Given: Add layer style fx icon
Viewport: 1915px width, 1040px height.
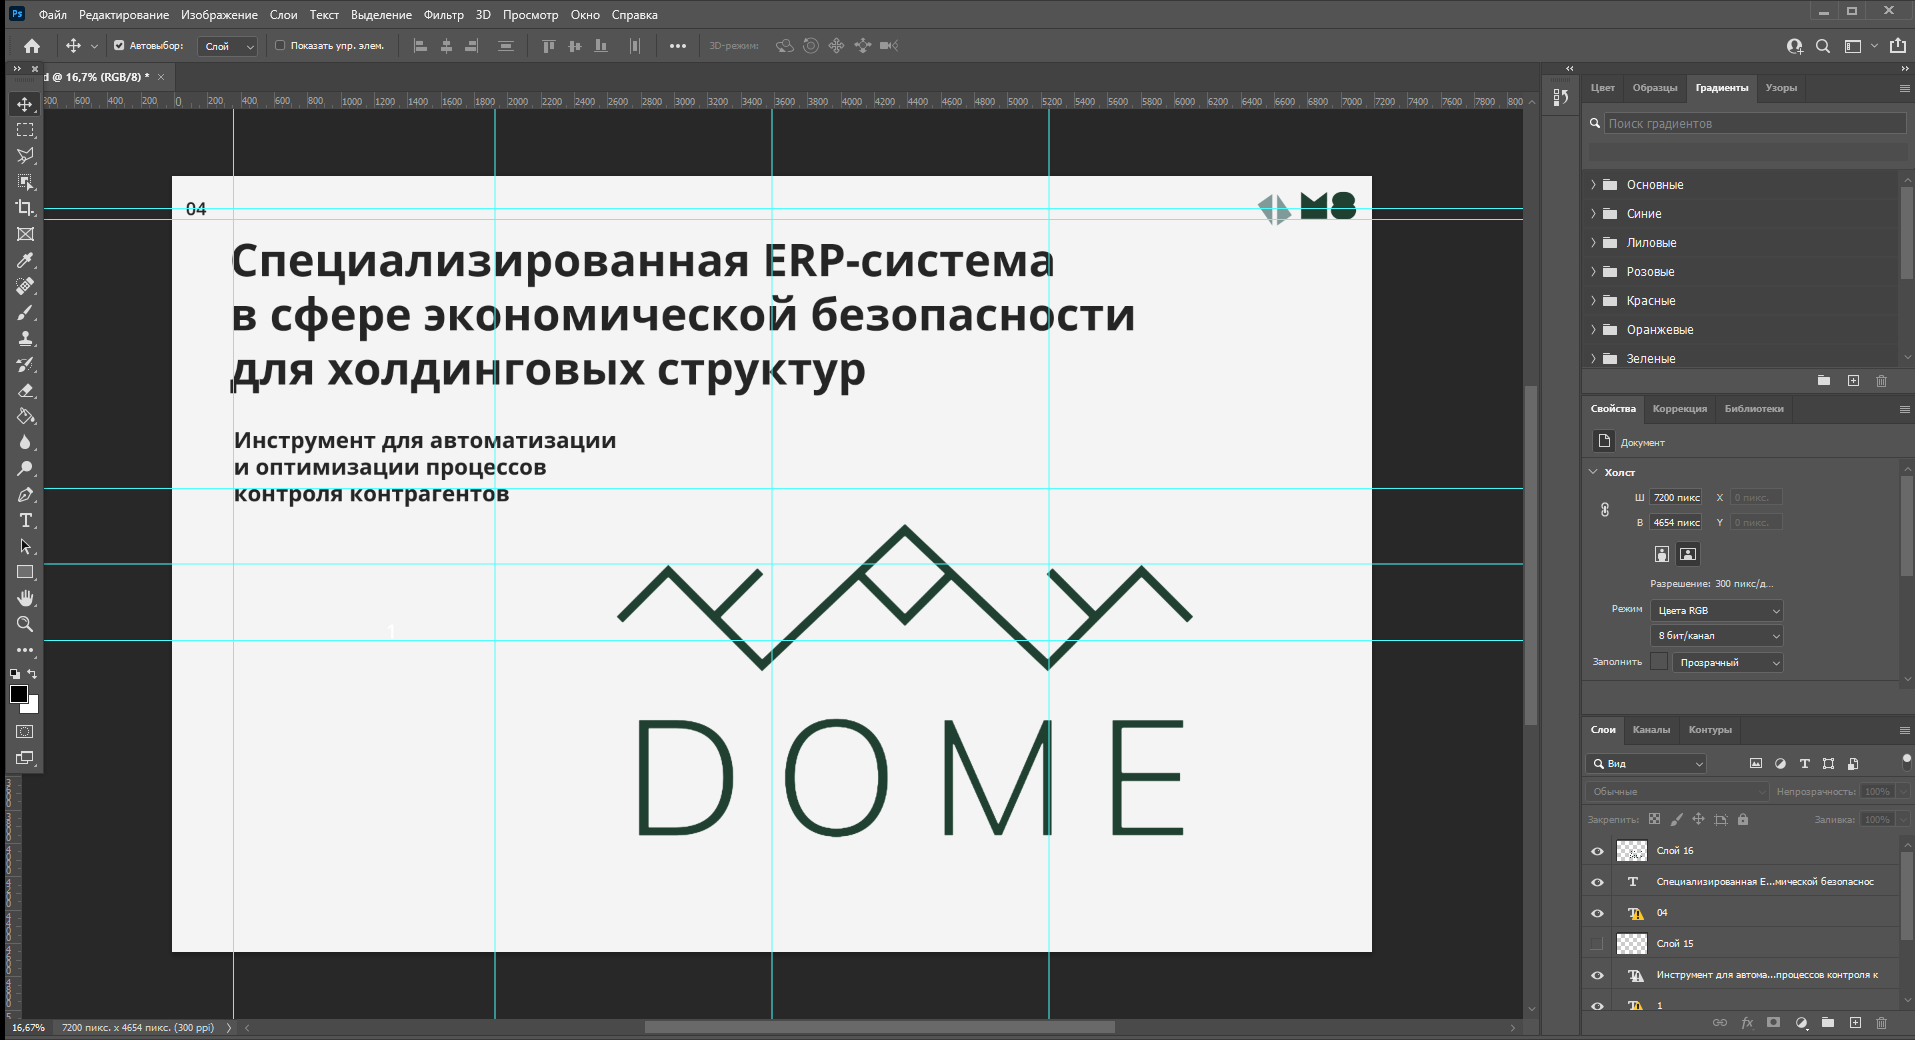Looking at the screenshot, I should [x=1747, y=1023].
